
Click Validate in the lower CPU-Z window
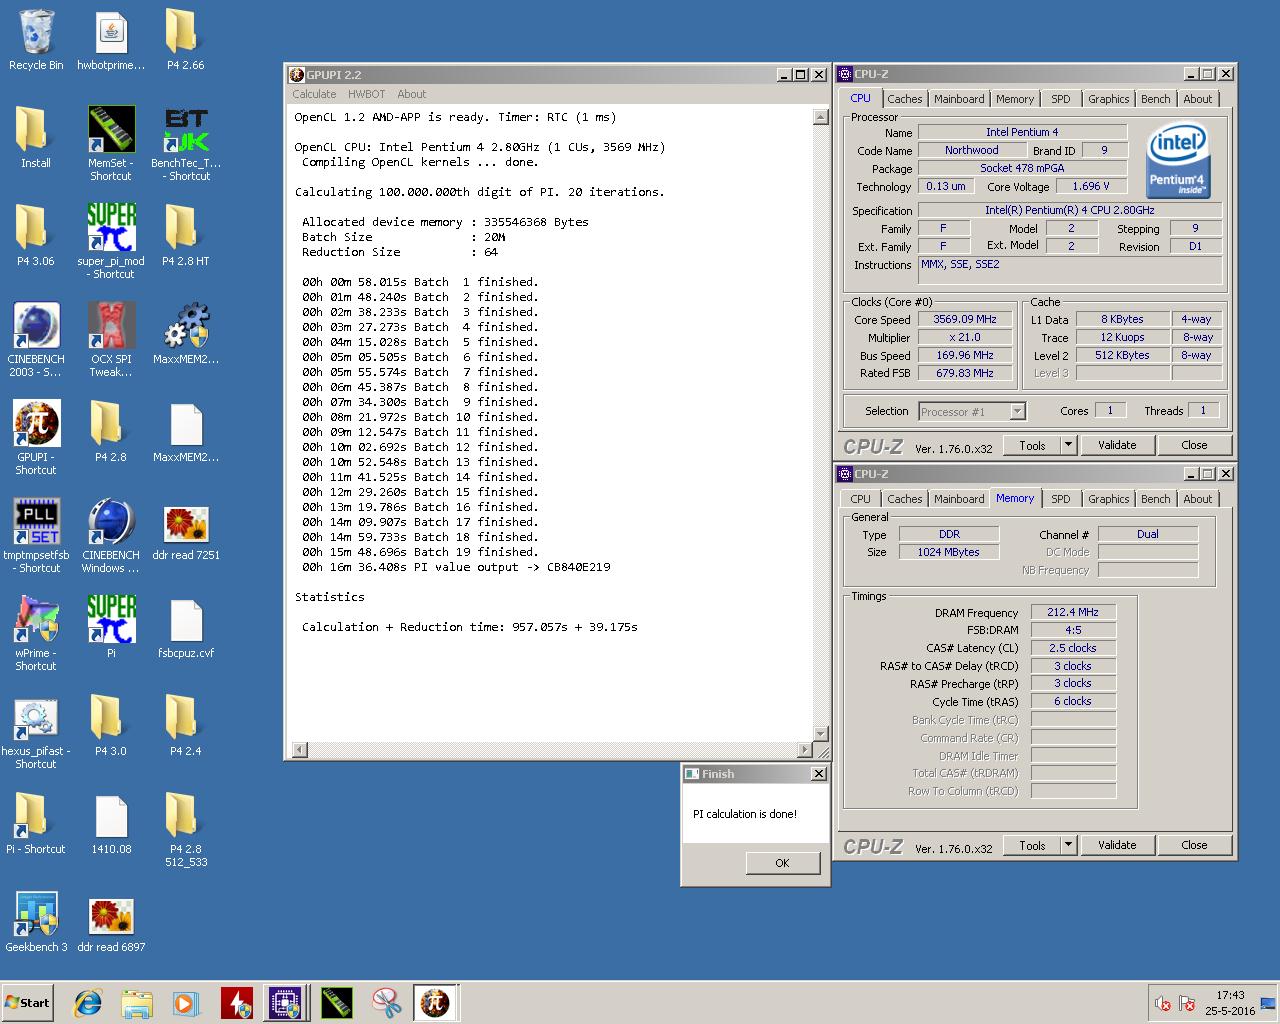click(1117, 845)
